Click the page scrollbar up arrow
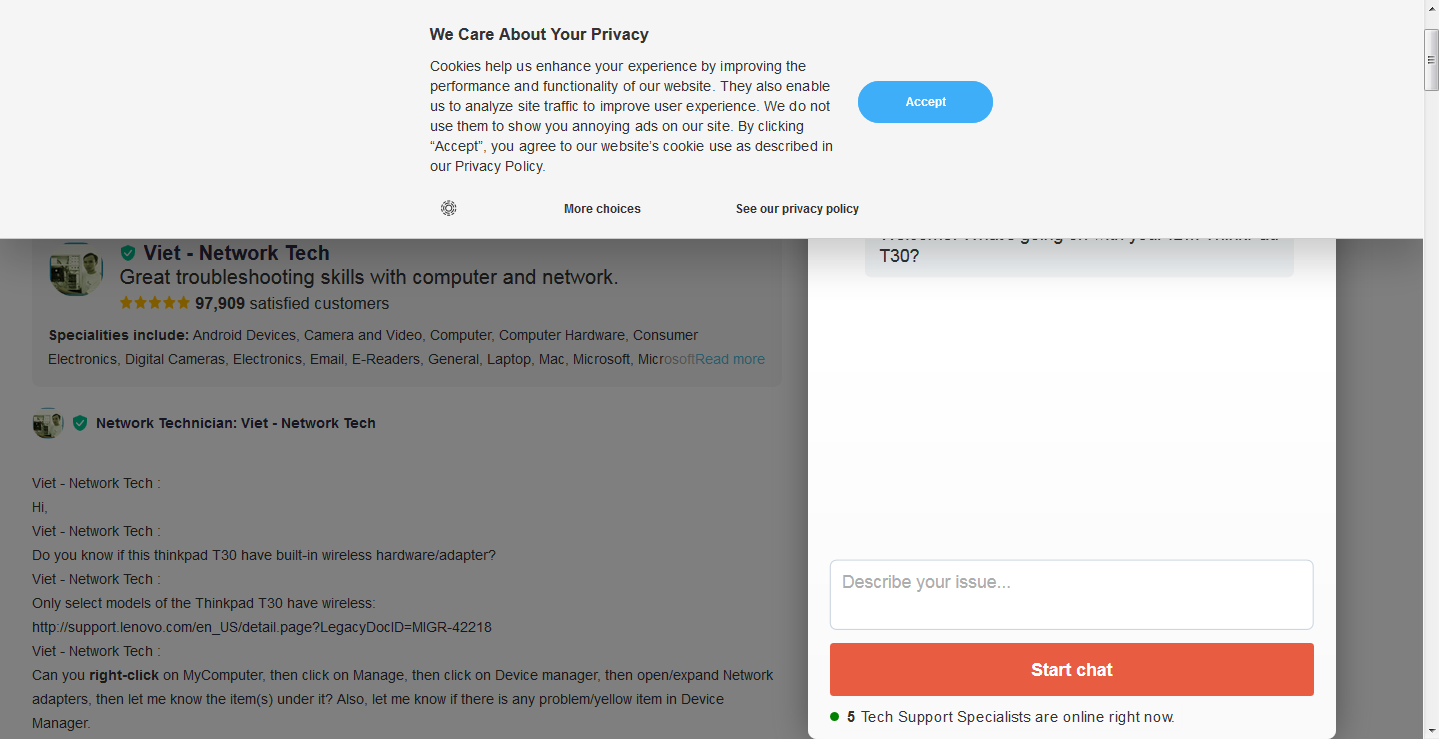The image size is (1439, 739). pyautogui.click(x=1431, y=8)
